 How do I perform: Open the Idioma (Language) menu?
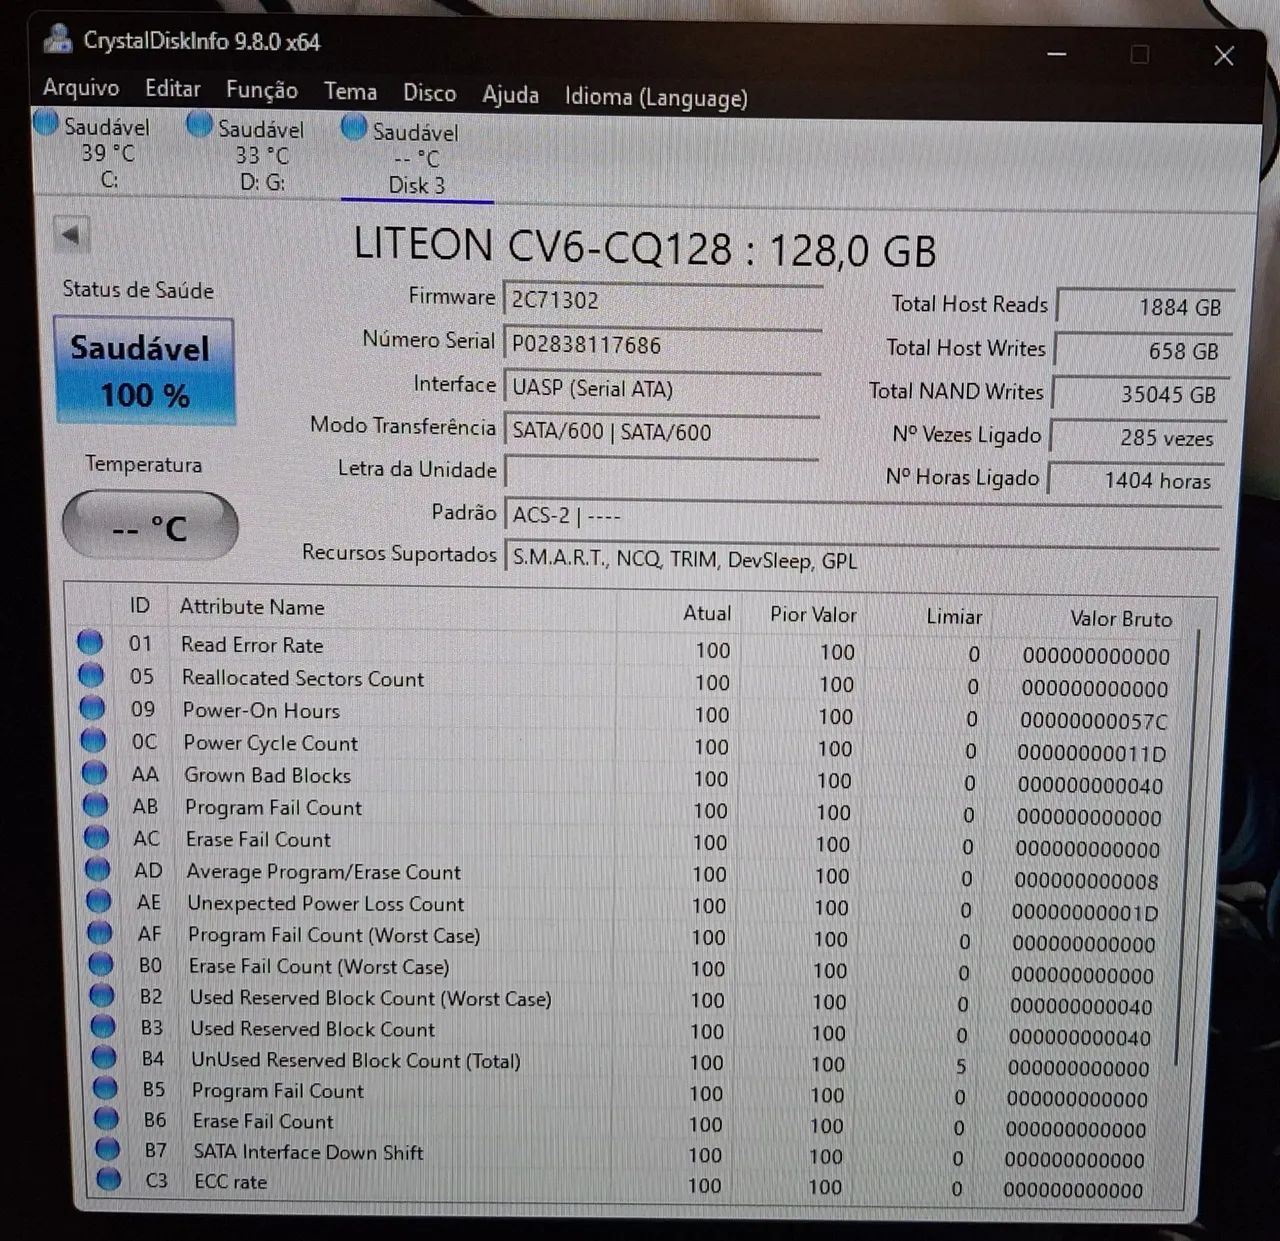click(656, 97)
